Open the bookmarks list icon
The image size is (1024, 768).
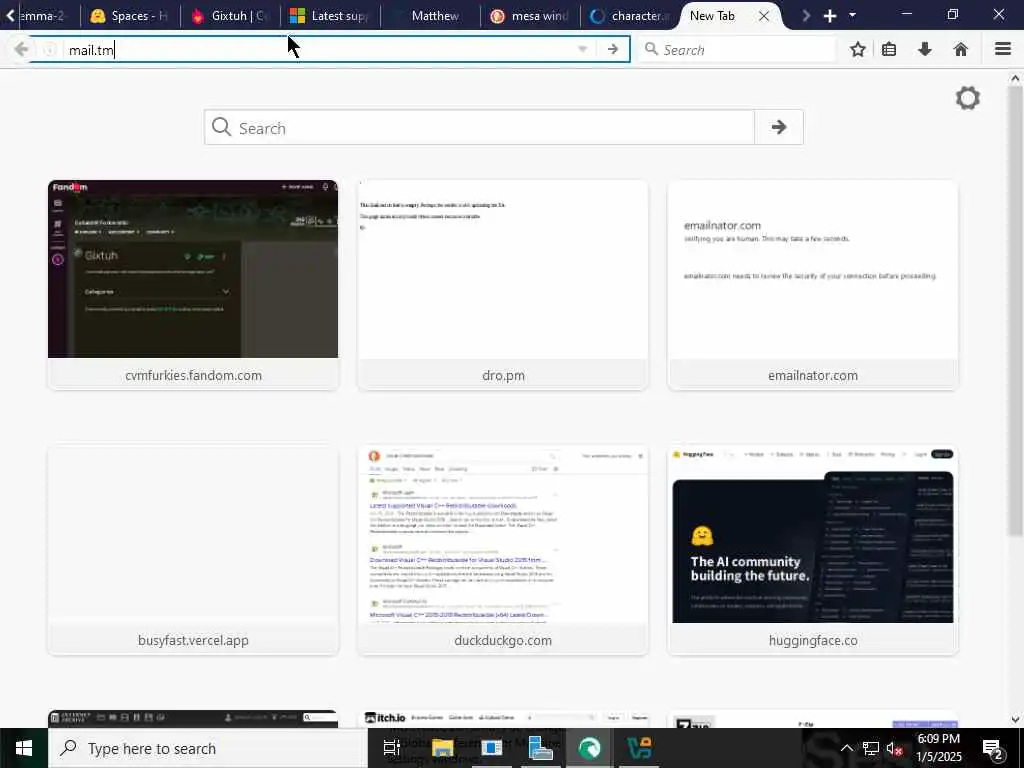pyautogui.click(x=889, y=50)
